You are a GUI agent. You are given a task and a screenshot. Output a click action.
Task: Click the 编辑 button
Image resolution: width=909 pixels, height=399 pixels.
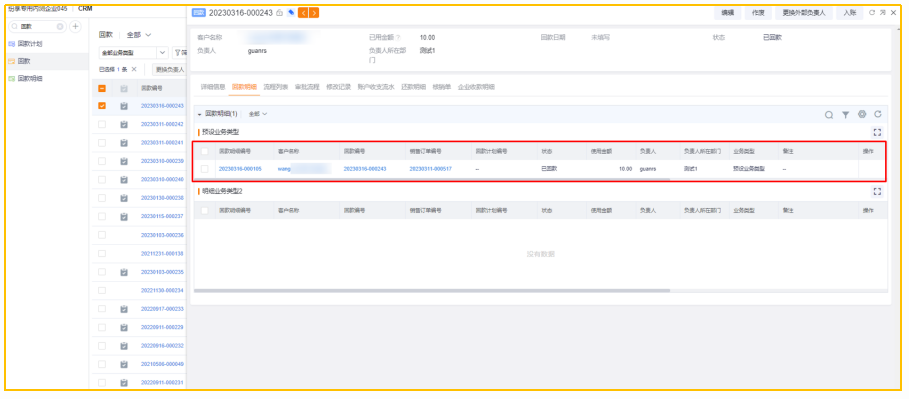(x=728, y=13)
